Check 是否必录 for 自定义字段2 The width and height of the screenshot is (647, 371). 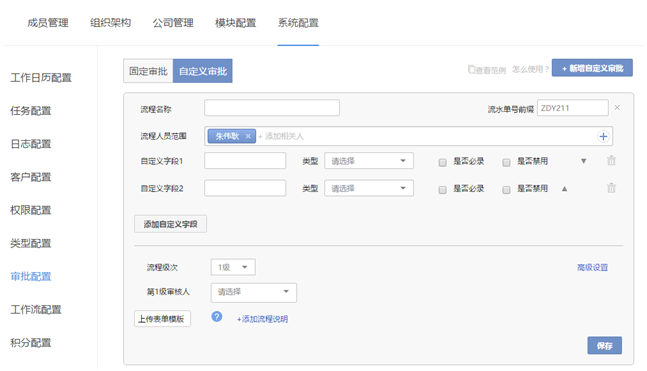click(x=442, y=190)
